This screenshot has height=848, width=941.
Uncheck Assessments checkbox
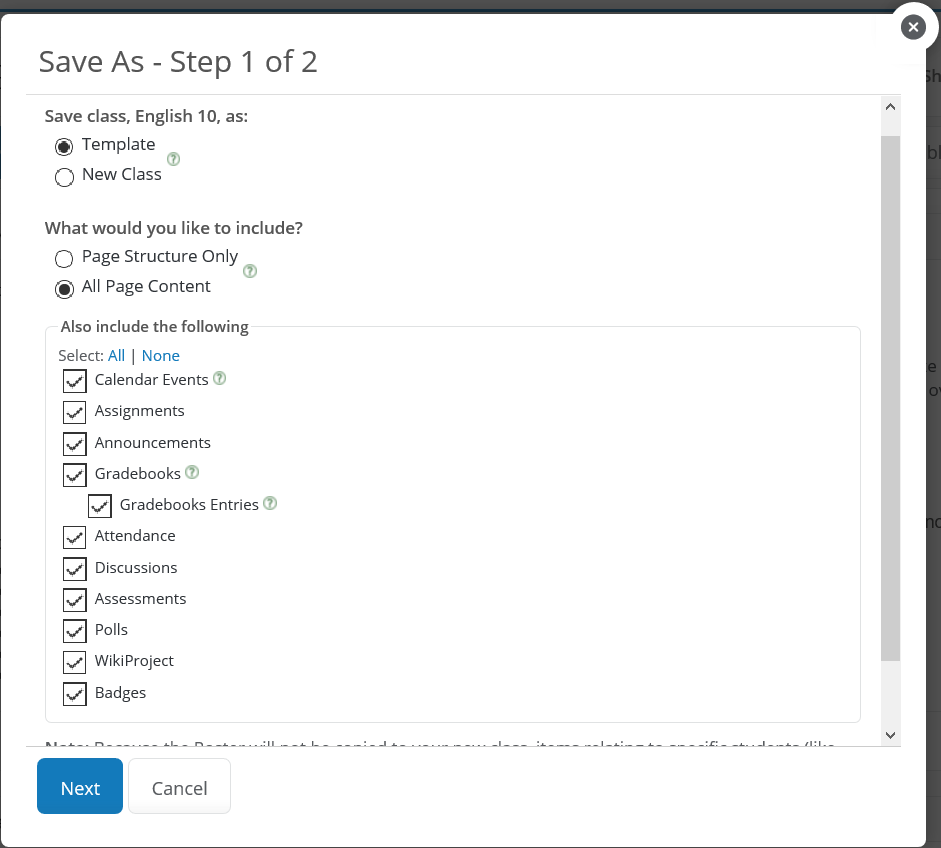point(74,600)
